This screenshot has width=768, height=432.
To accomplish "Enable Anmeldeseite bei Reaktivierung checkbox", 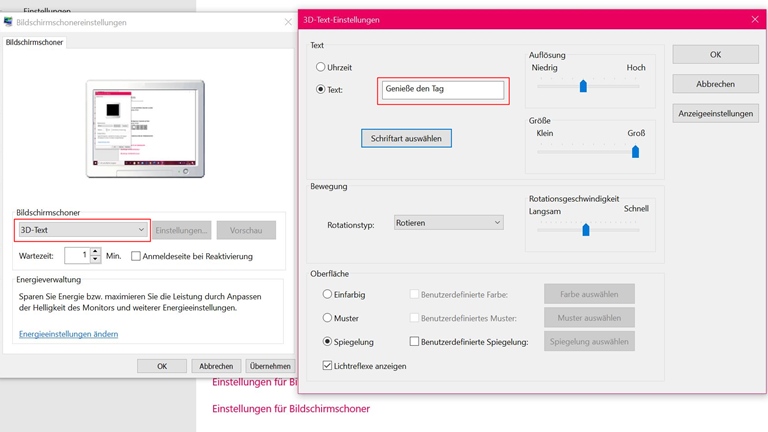I will 136,256.
